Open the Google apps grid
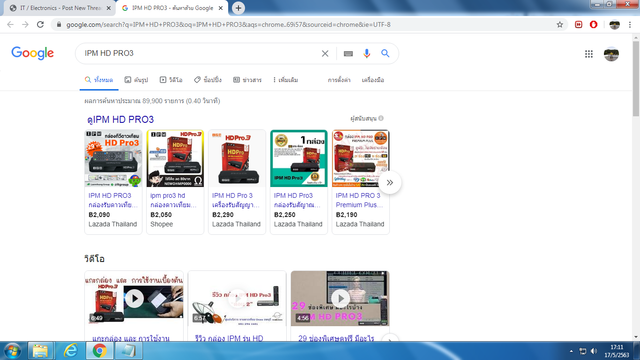This screenshot has height=360, width=640. pyautogui.click(x=589, y=54)
